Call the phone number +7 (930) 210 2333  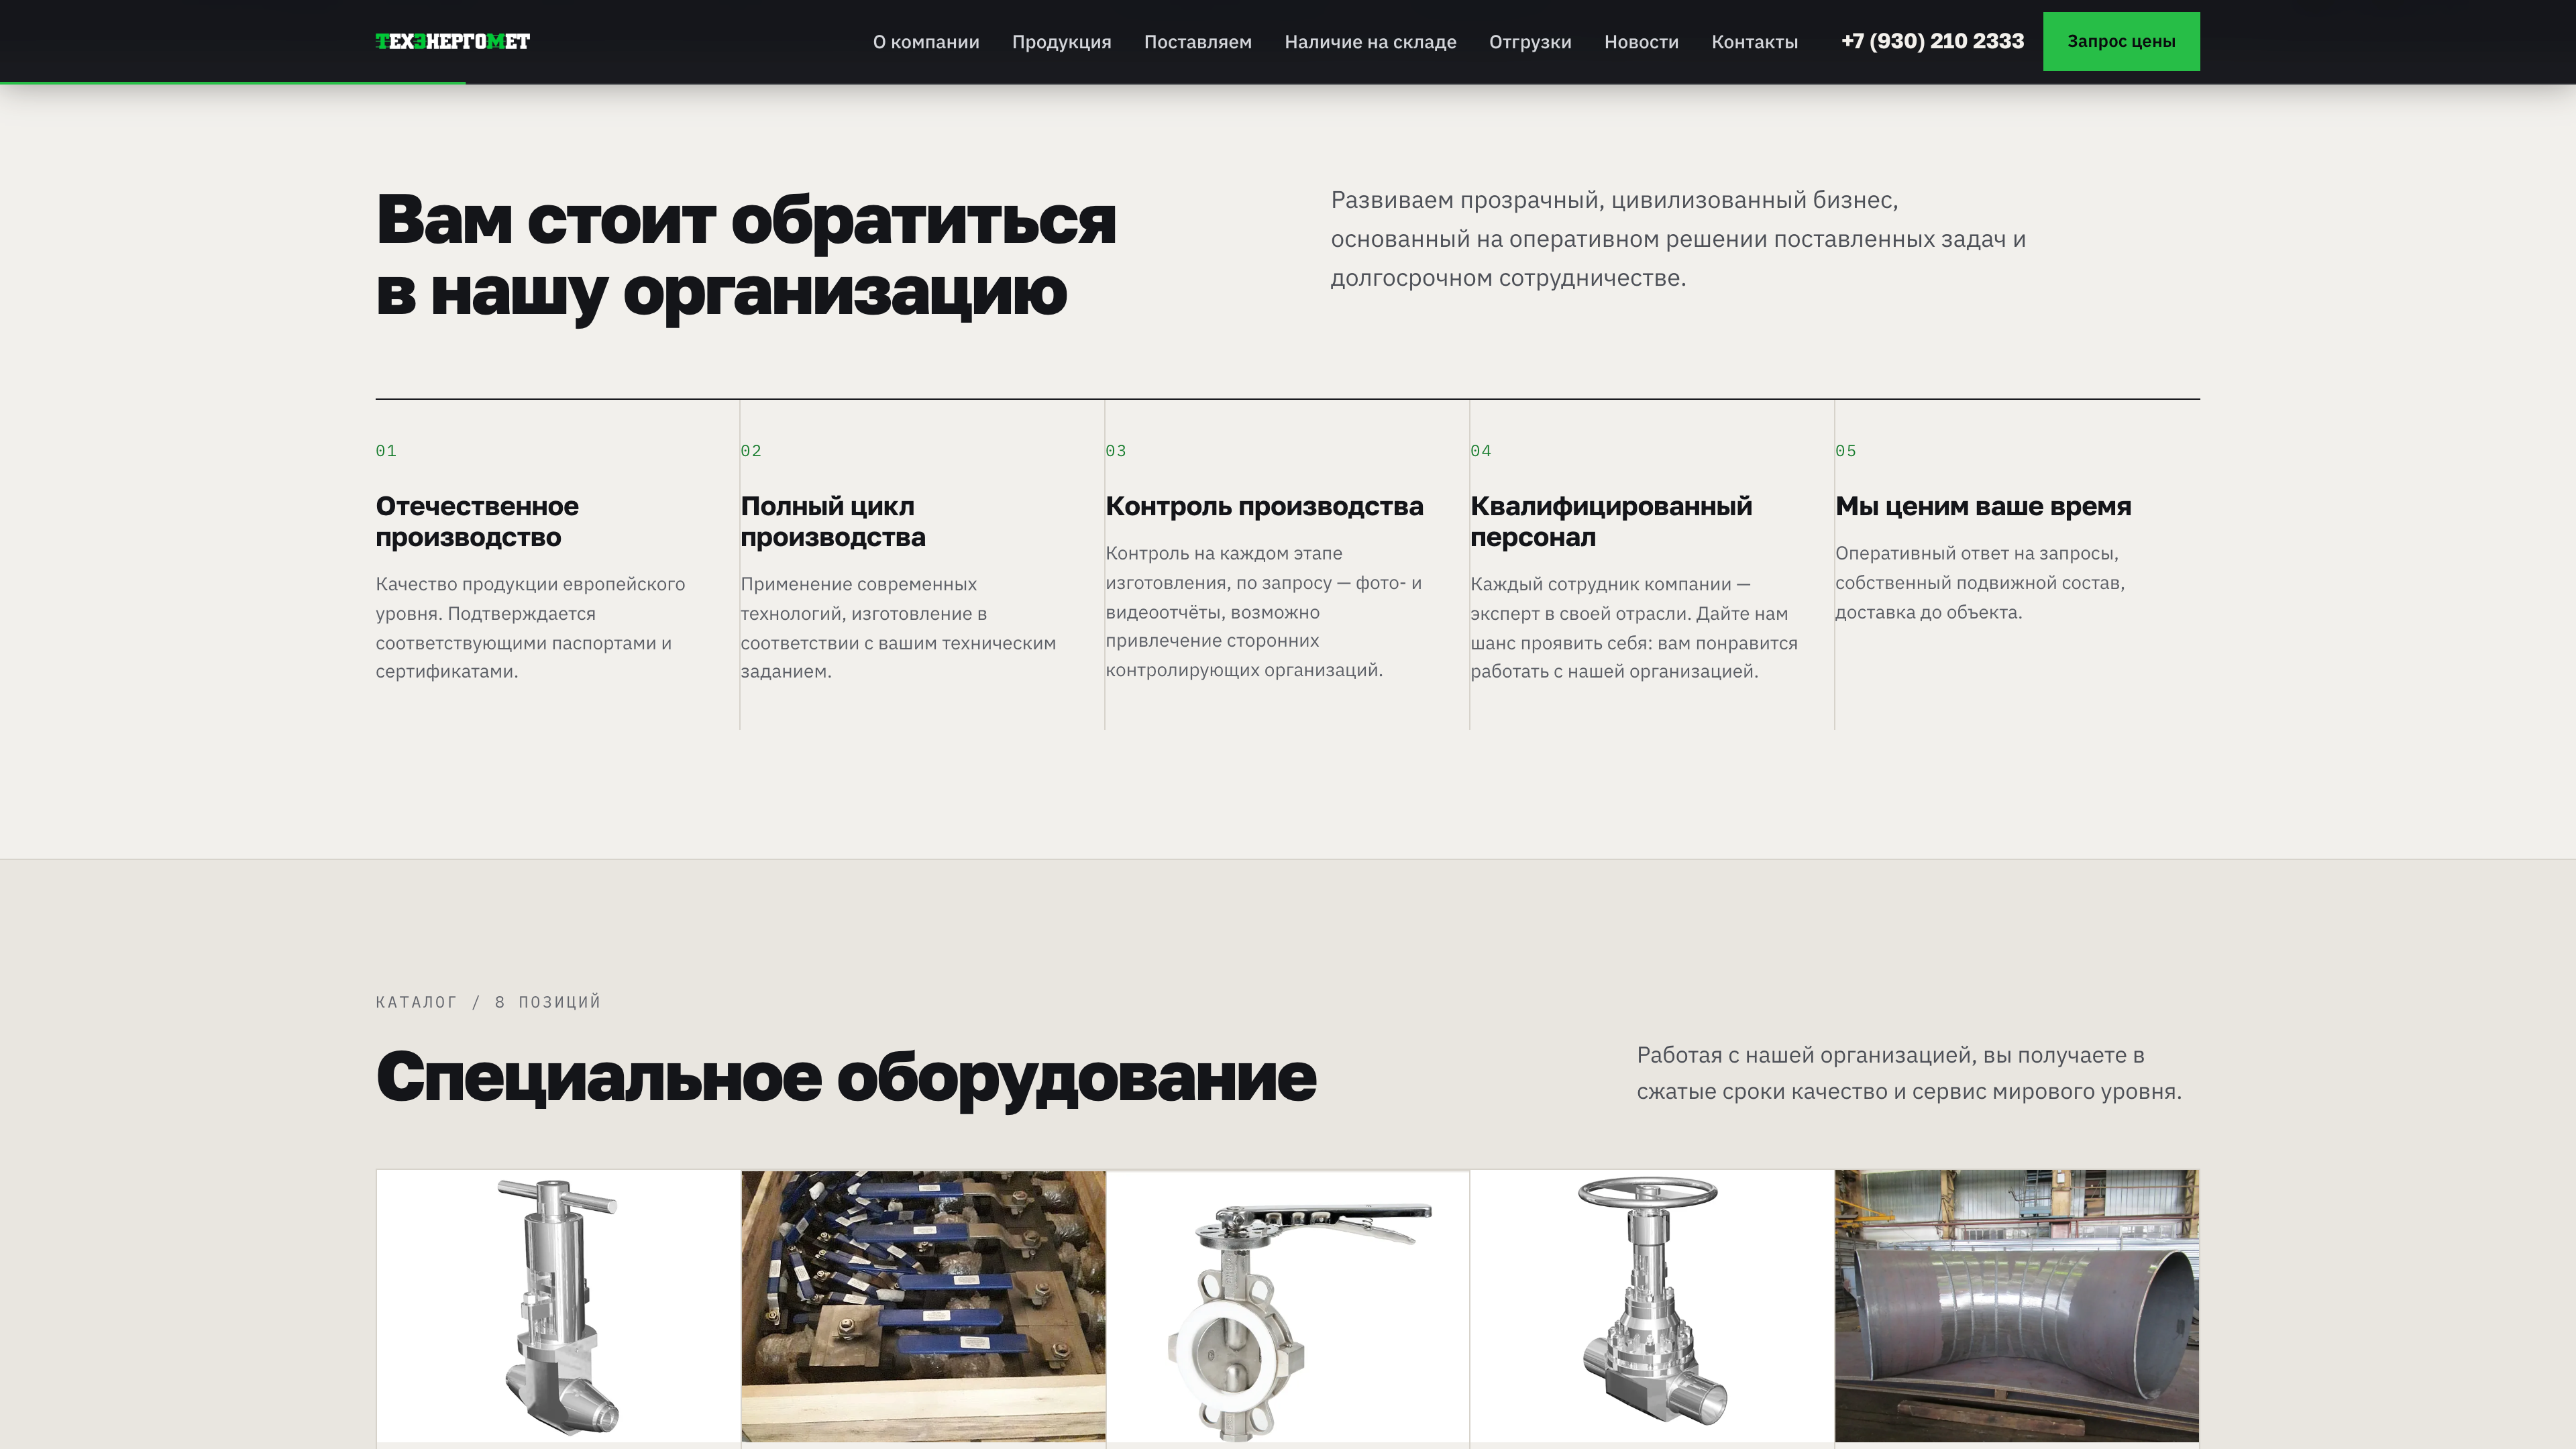click(x=1932, y=41)
